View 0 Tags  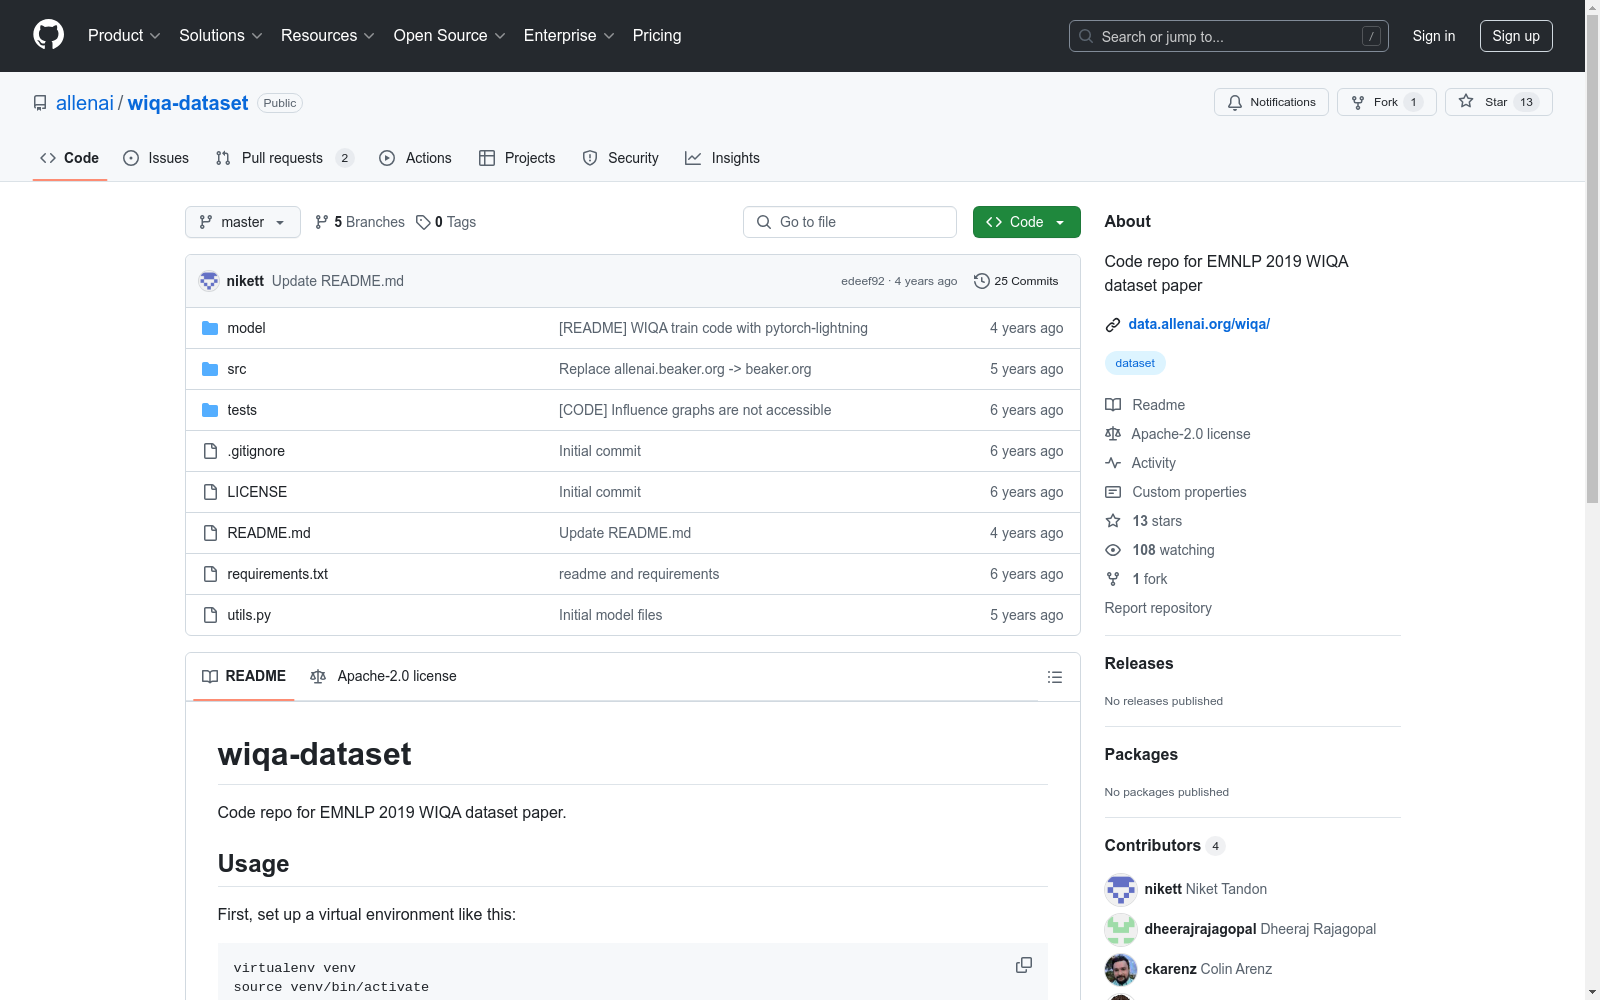point(446,222)
